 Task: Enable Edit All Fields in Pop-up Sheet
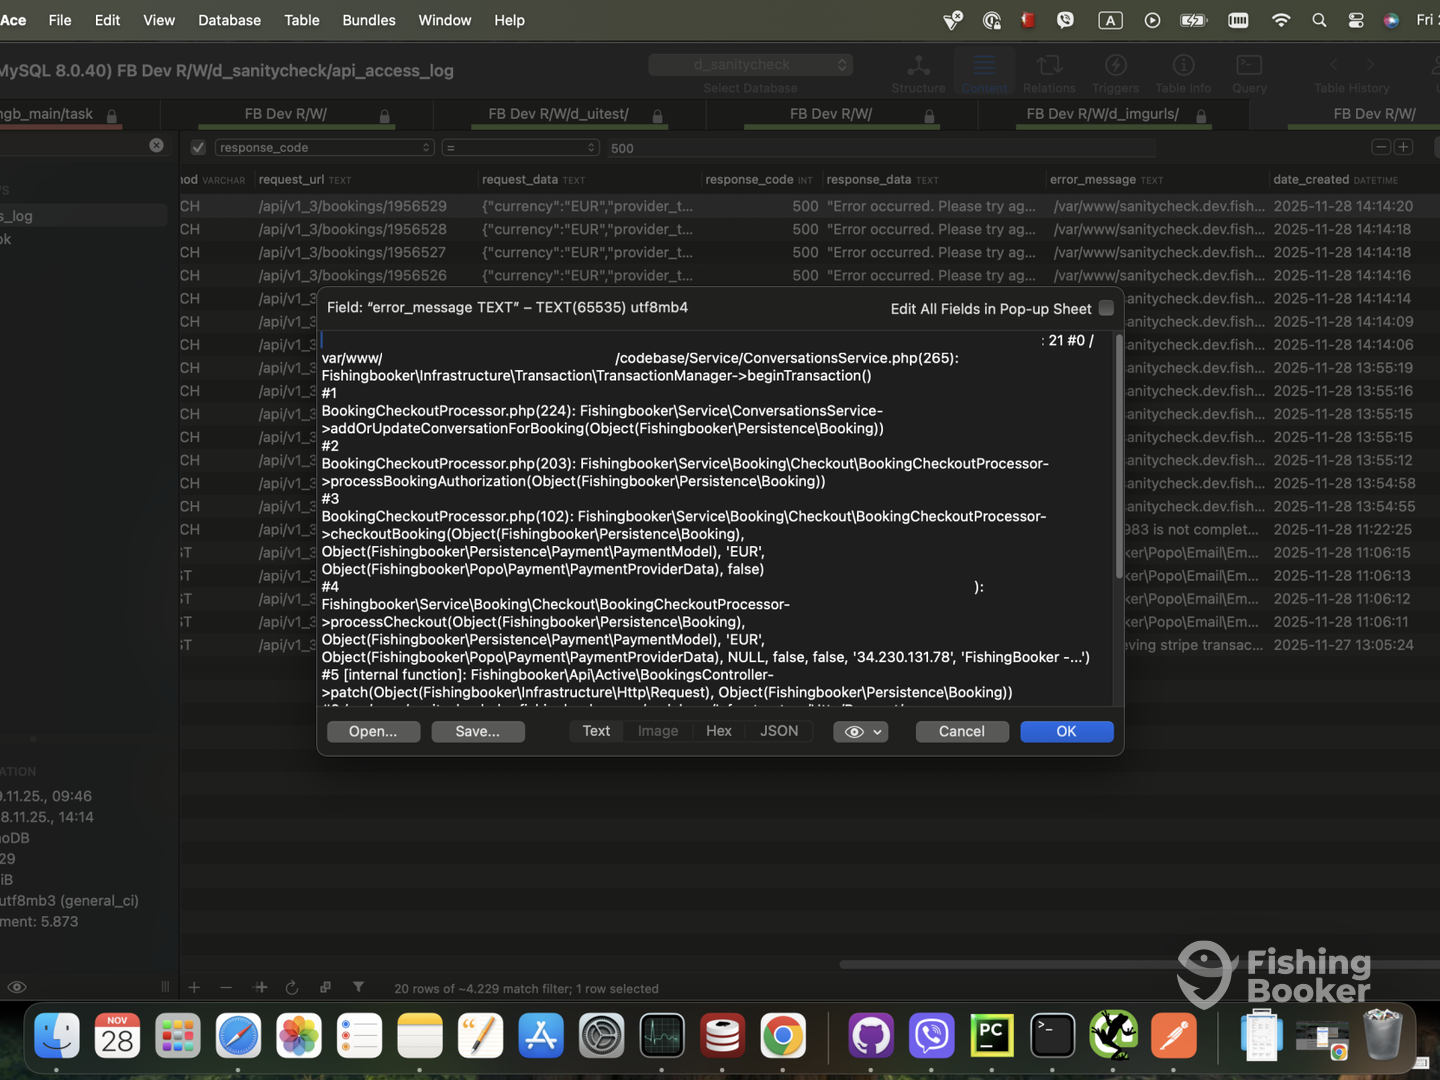pyautogui.click(x=1106, y=308)
